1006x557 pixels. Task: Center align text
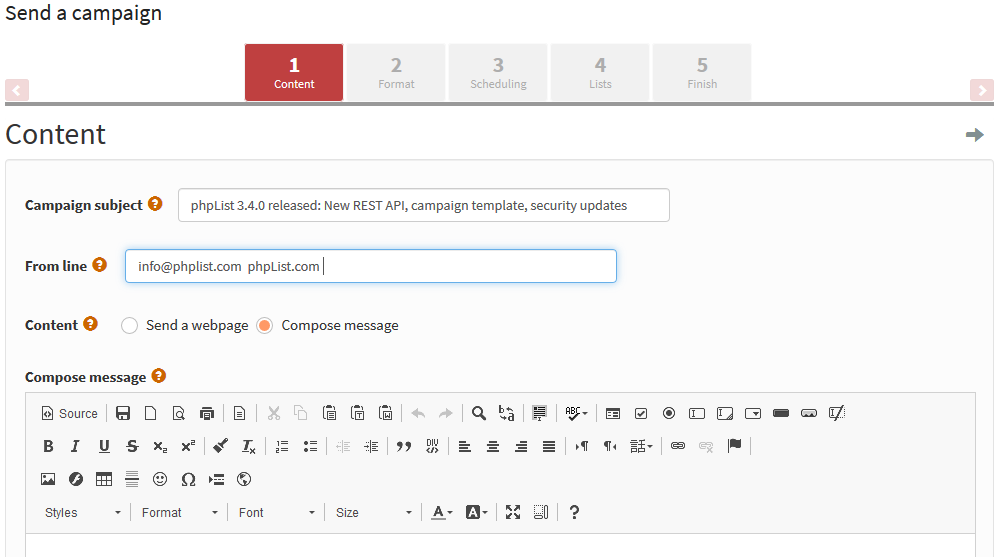[x=493, y=446]
